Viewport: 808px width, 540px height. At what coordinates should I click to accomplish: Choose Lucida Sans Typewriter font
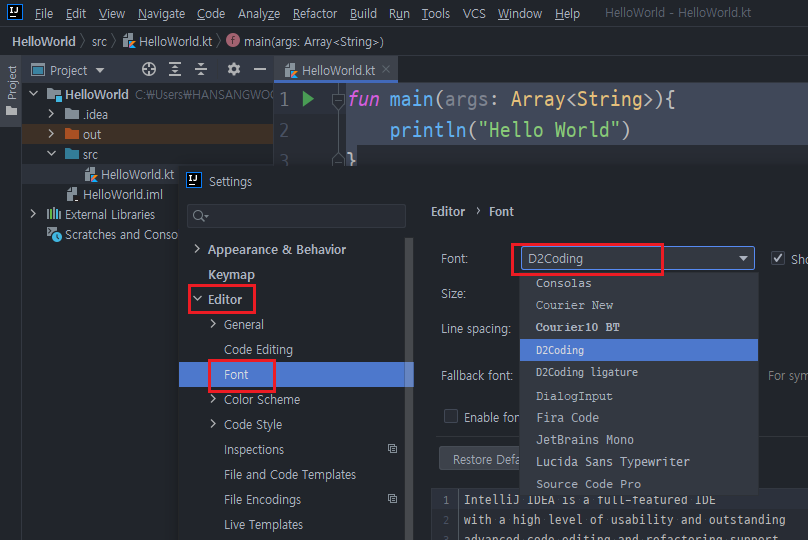point(638,462)
